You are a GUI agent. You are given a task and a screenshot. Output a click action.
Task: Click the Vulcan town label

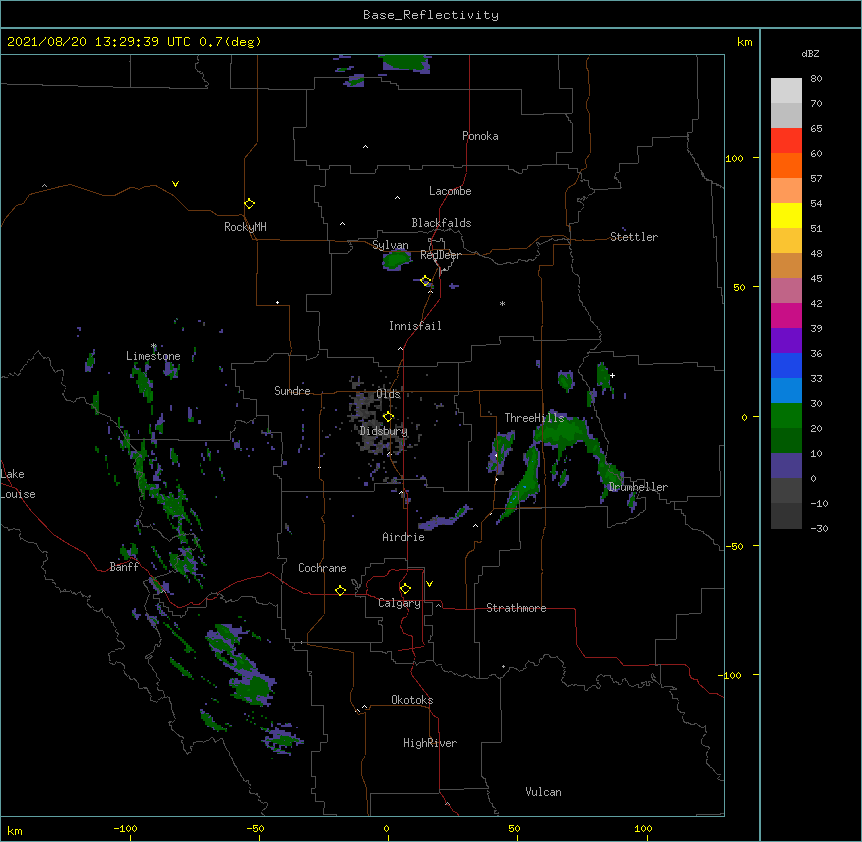click(543, 792)
